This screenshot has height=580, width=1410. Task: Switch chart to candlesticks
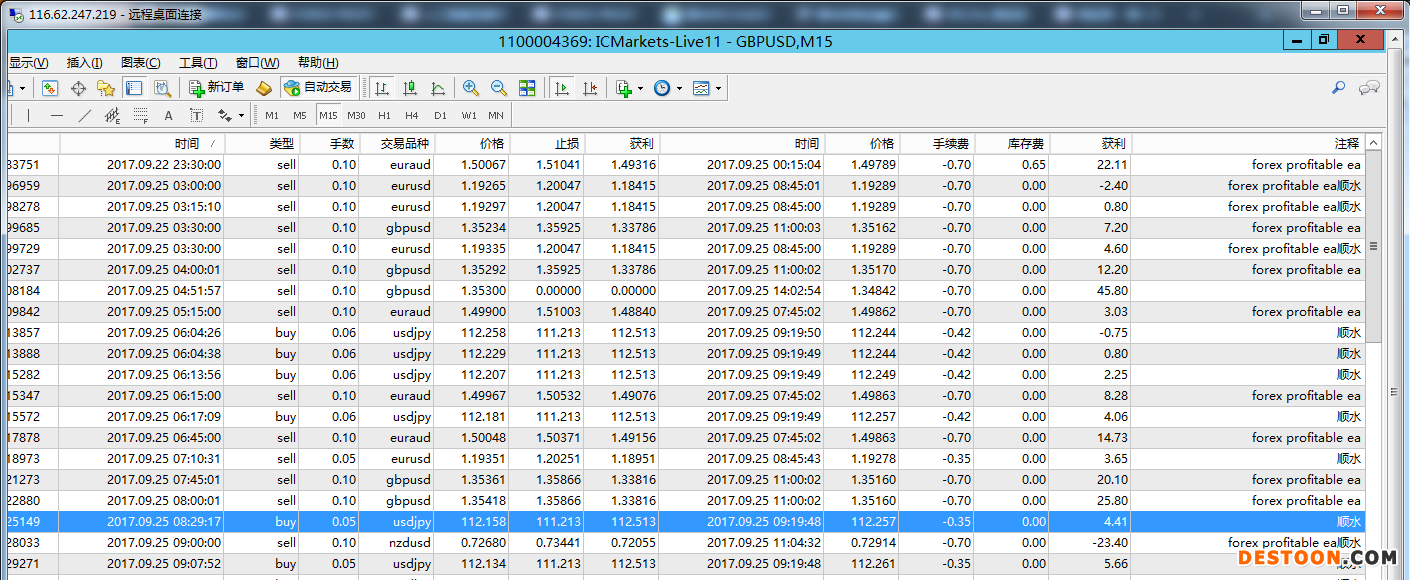(410, 88)
